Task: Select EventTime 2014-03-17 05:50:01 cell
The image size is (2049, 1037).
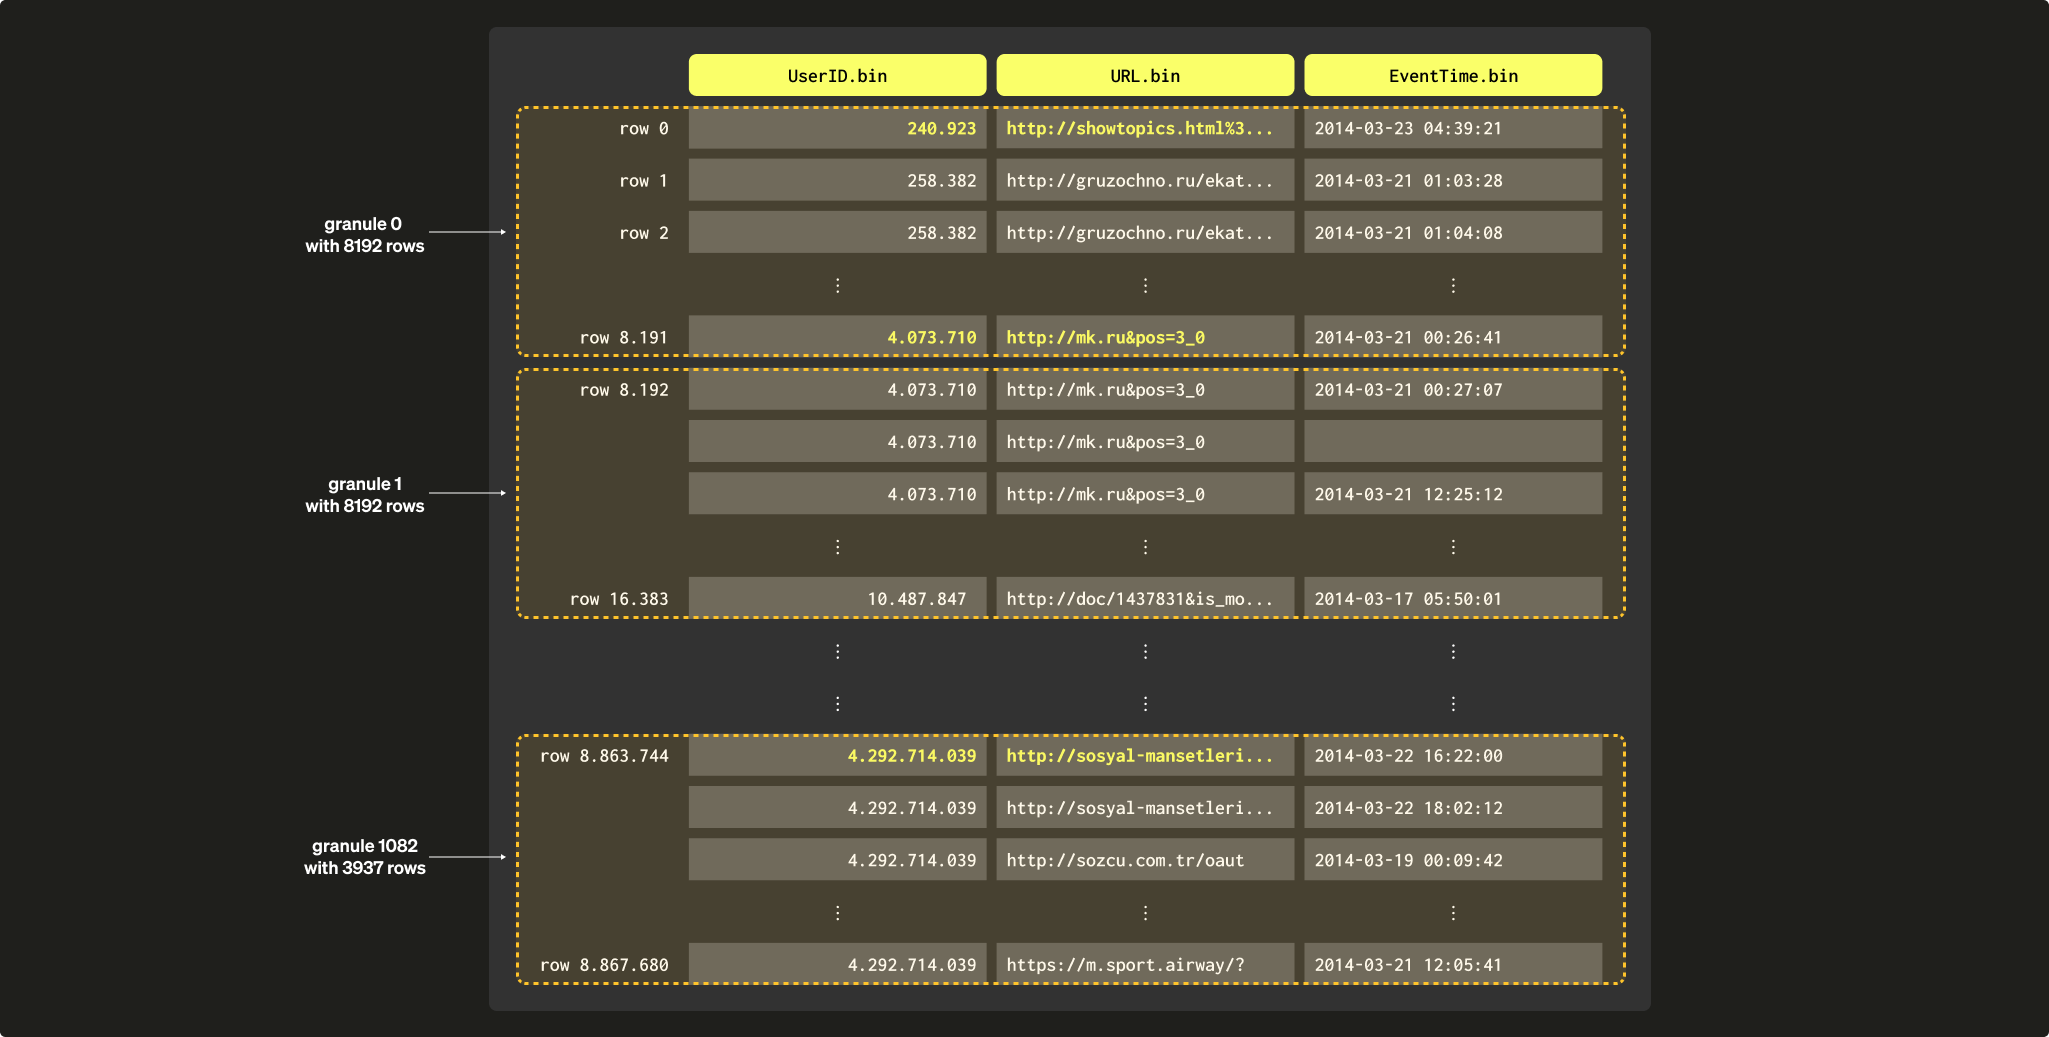Action: pyautogui.click(x=1408, y=599)
